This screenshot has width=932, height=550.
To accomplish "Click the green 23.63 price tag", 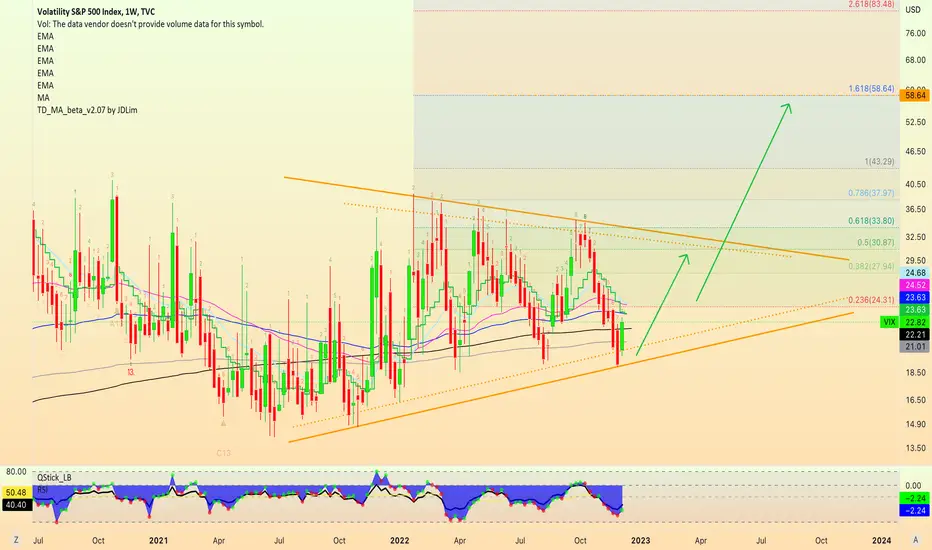I will tap(915, 310).
